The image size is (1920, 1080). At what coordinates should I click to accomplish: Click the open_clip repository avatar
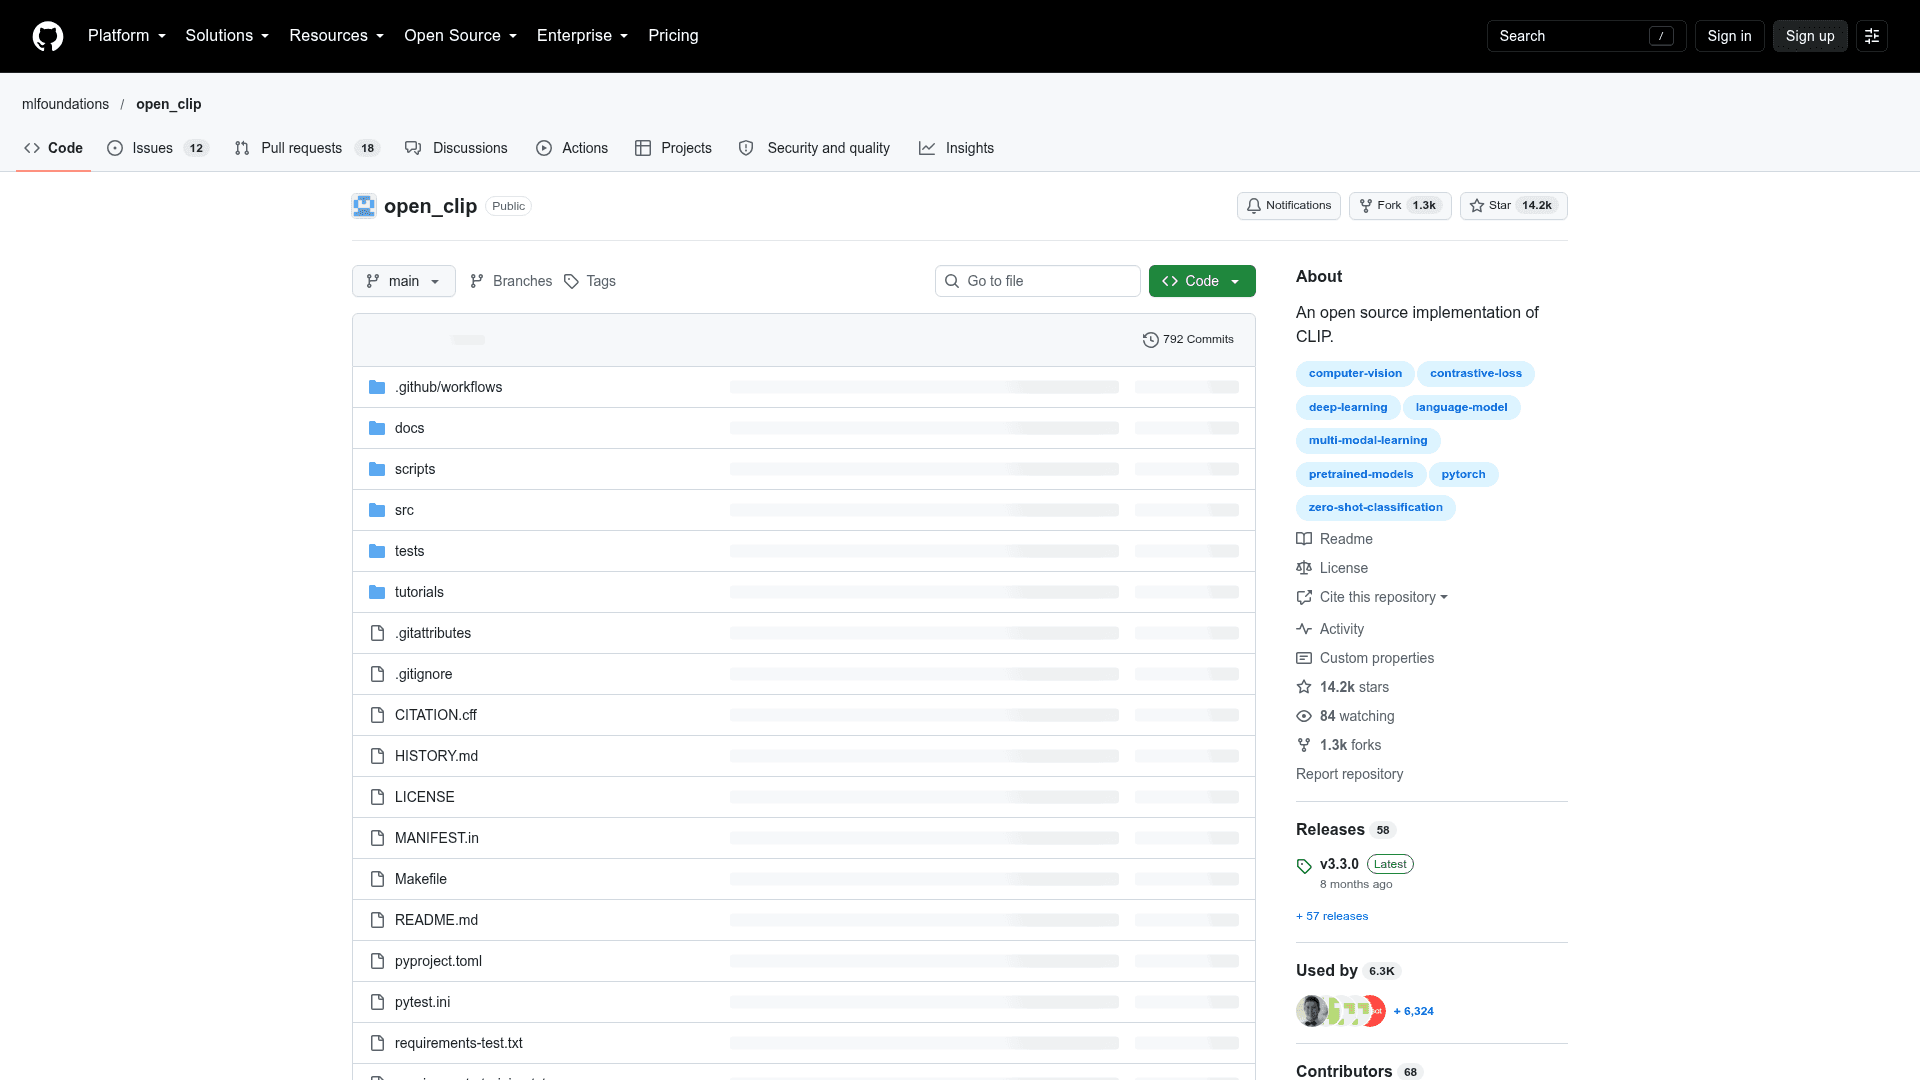point(364,206)
